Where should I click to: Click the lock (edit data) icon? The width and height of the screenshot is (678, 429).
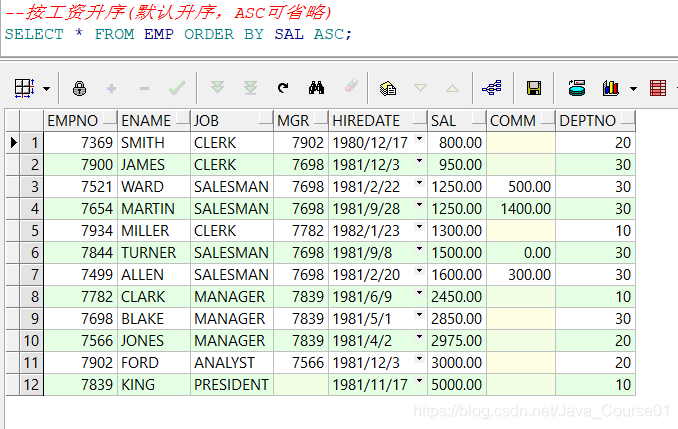point(79,89)
